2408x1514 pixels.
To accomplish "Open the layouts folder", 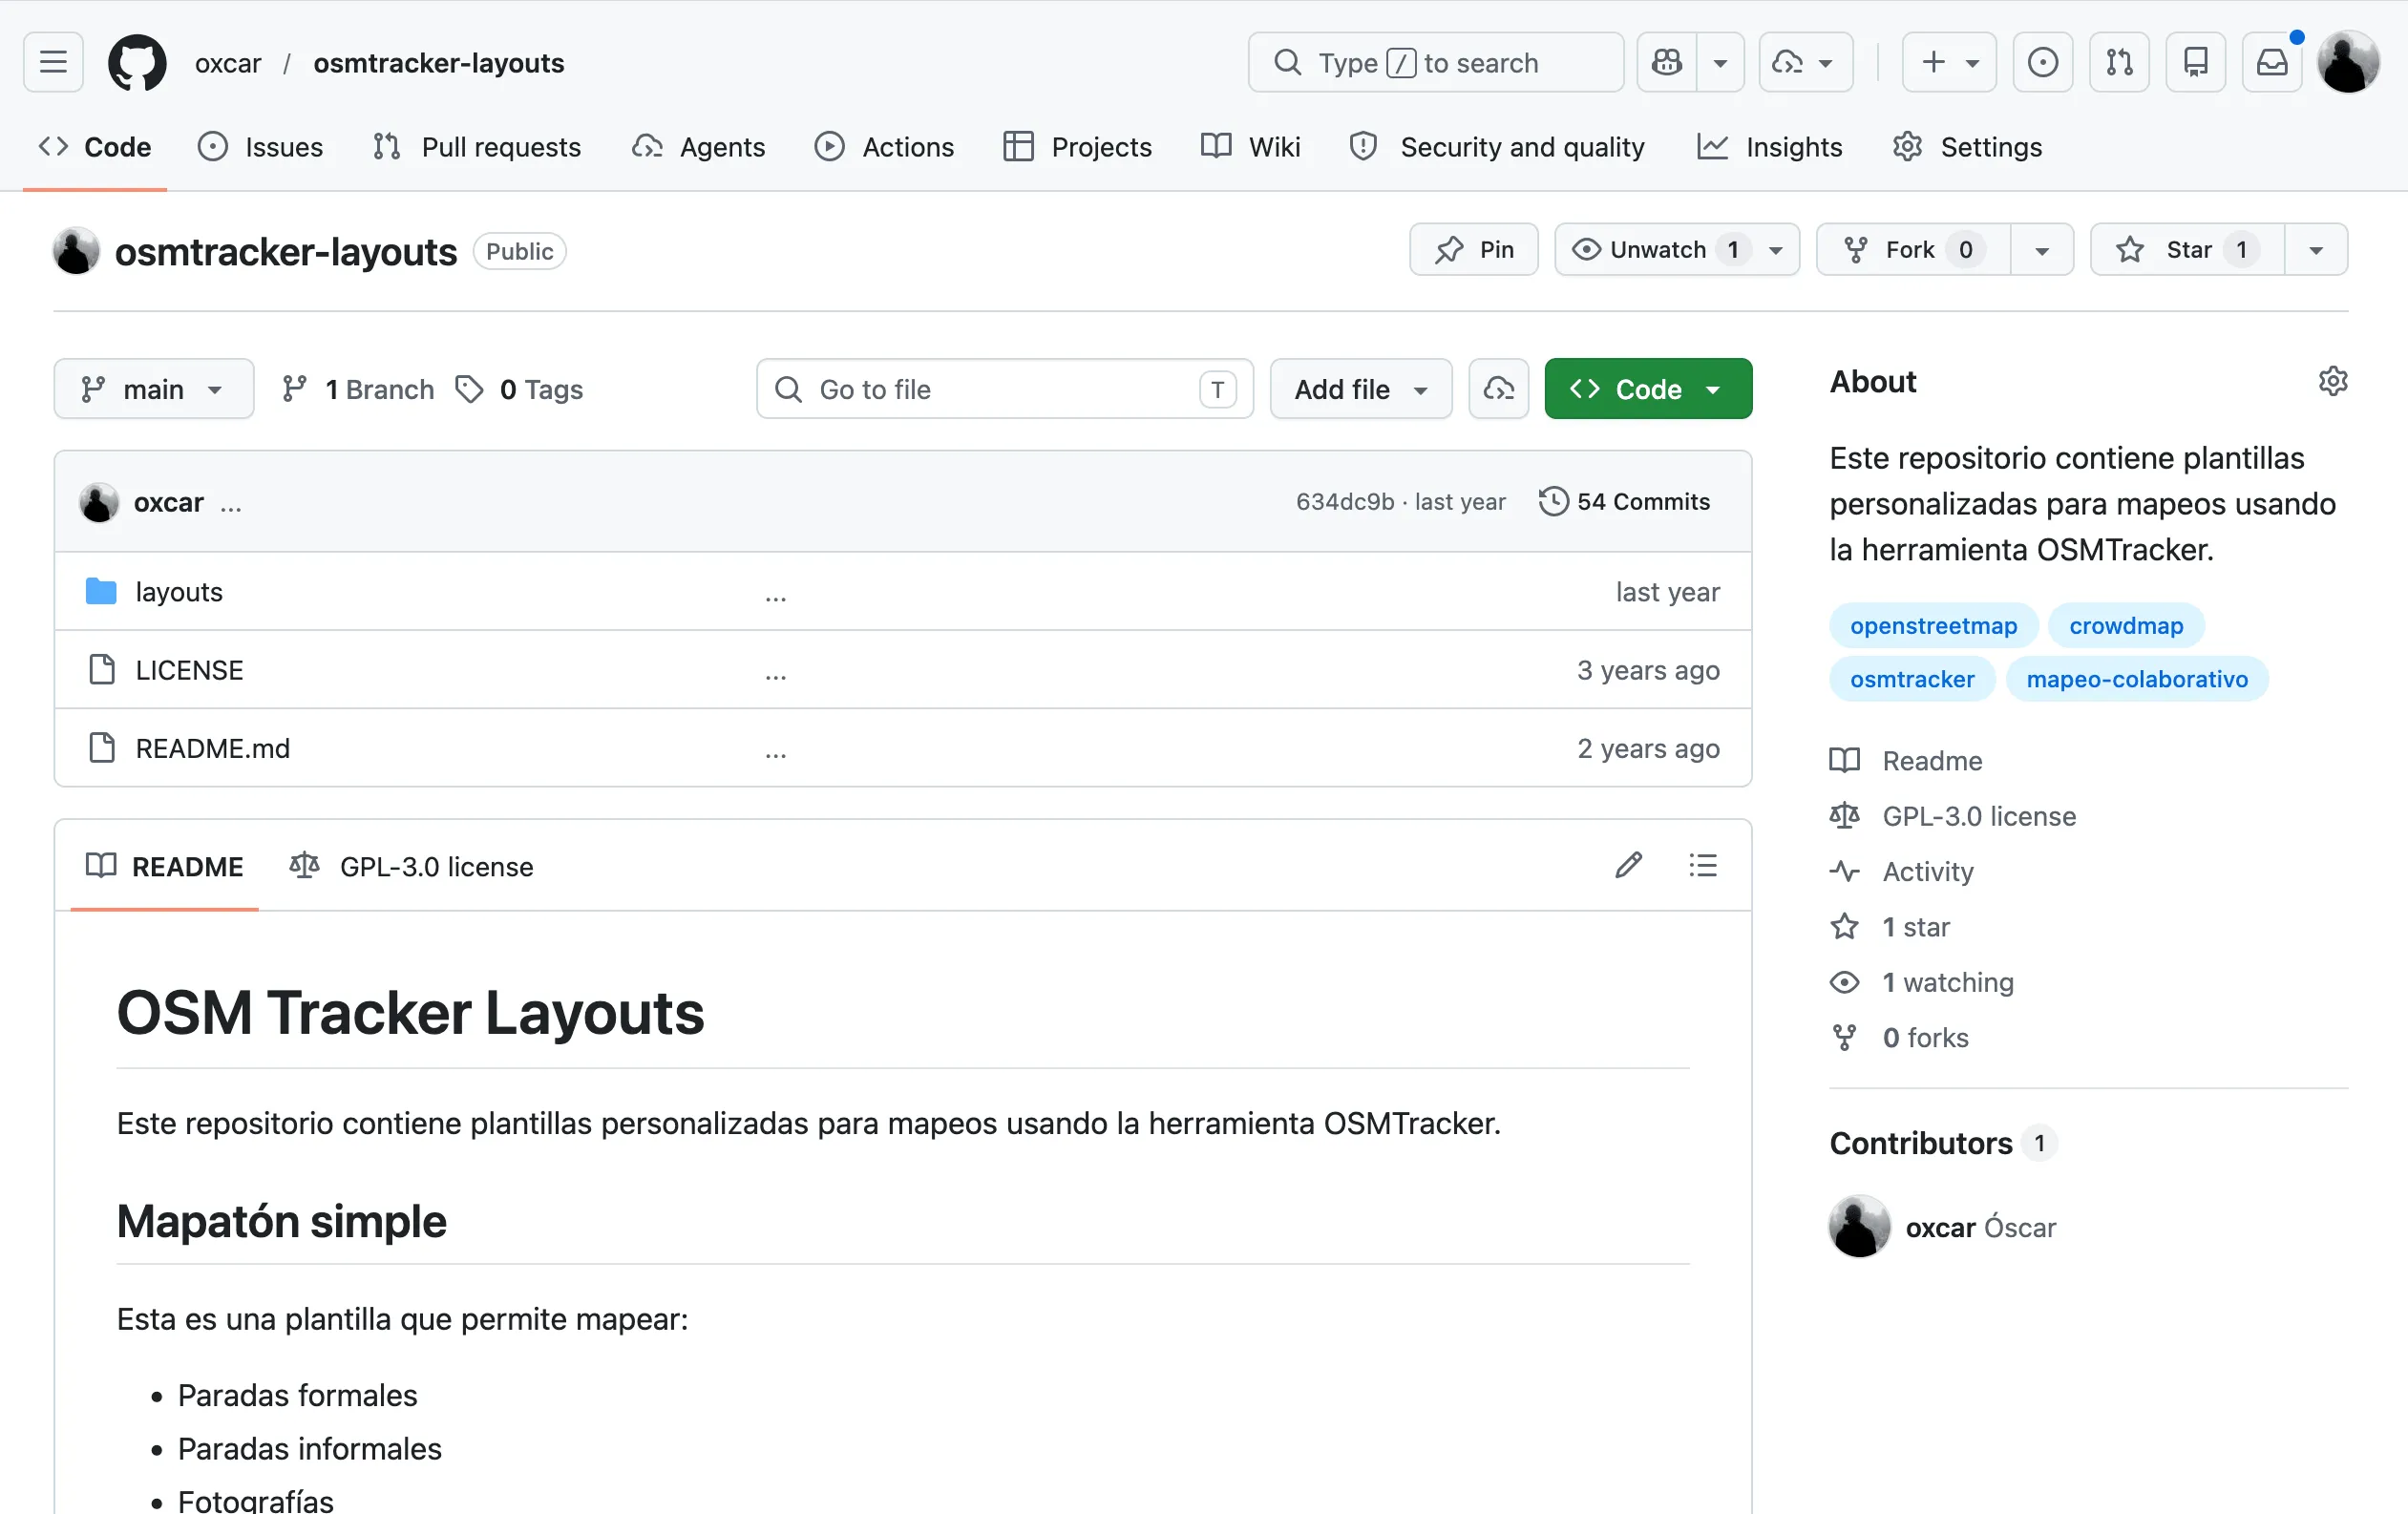I will [179, 592].
